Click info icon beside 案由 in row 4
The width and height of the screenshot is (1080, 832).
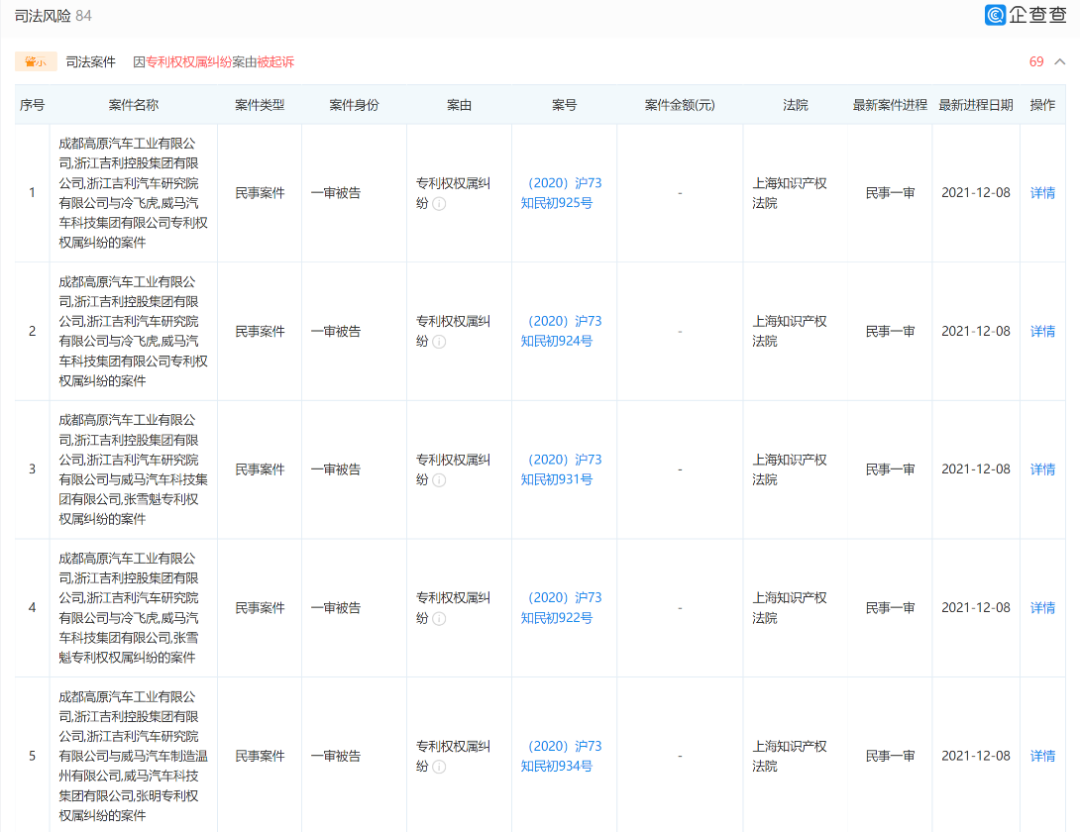(439, 618)
